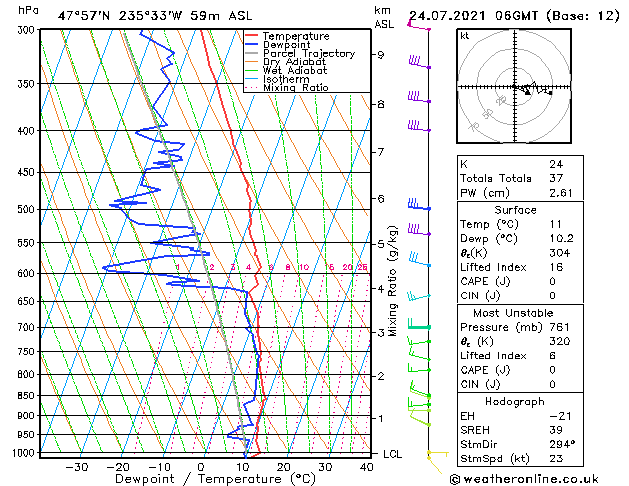The height and width of the screenshot is (486, 629).
Task: Click the LCL marker label
Action: pyautogui.click(x=392, y=454)
